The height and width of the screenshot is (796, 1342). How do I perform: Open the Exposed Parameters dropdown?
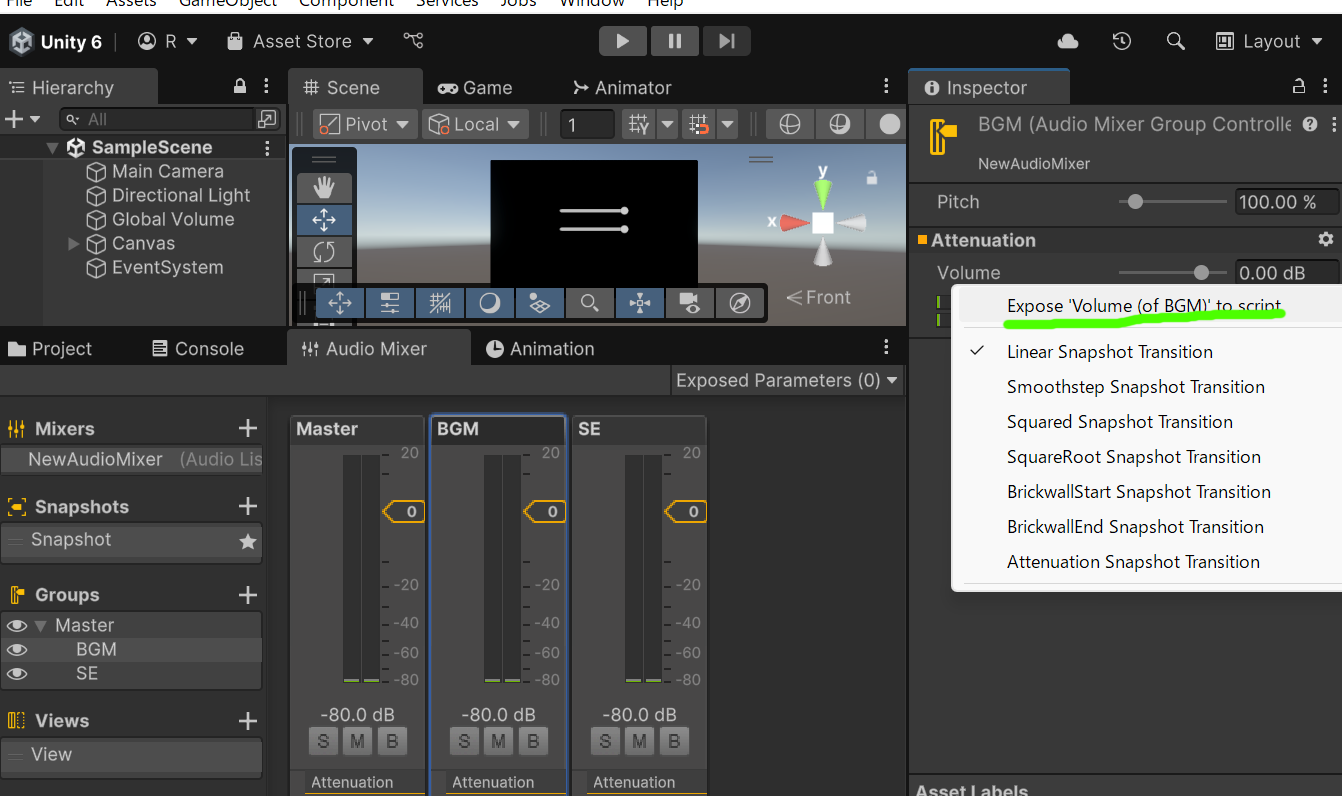click(787, 380)
